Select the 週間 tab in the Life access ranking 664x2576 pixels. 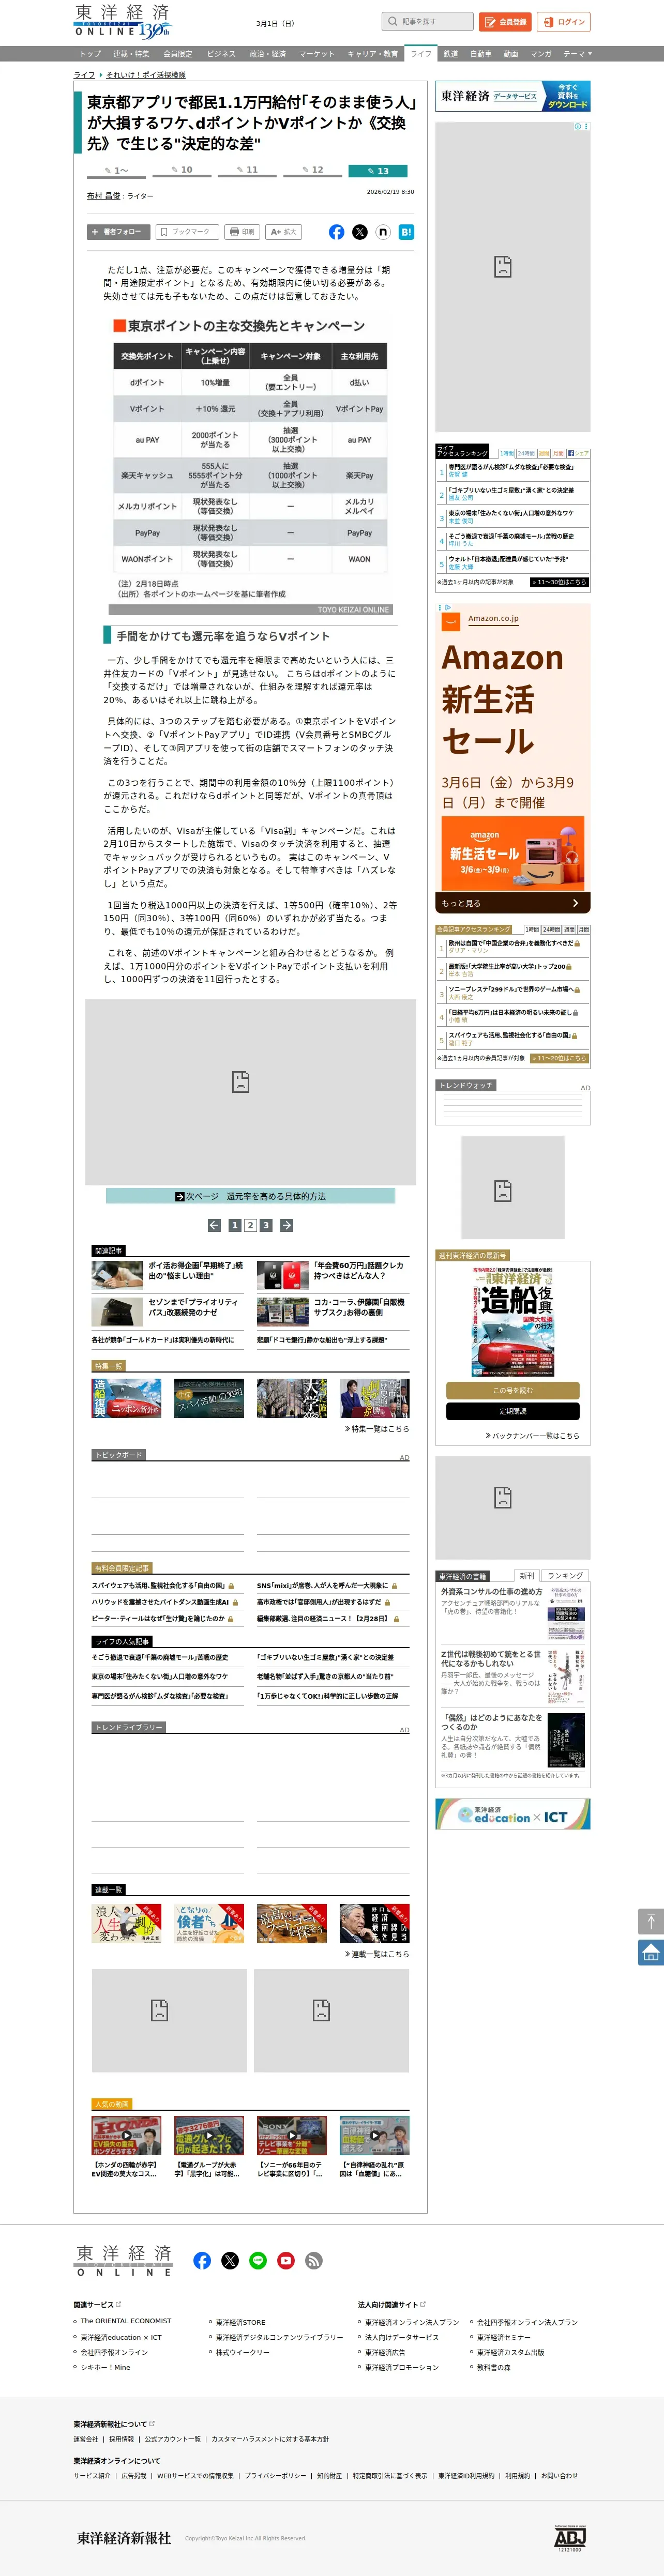pyautogui.click(x=544, y=453)
